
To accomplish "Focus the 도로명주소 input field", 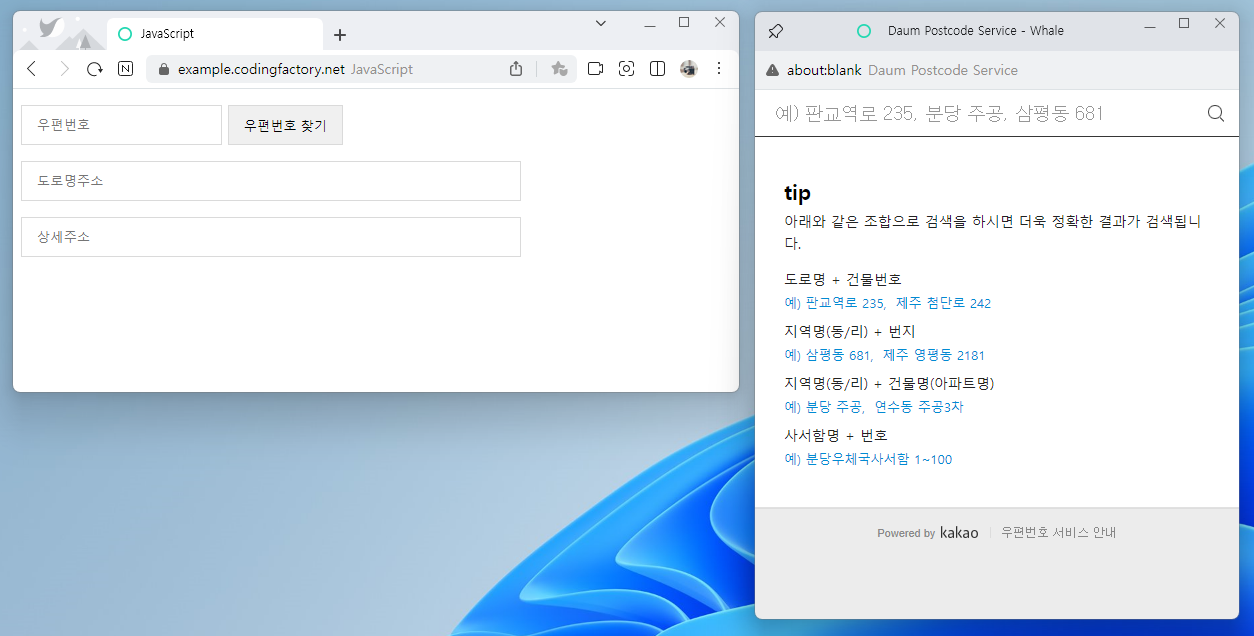I will [271, 181].
